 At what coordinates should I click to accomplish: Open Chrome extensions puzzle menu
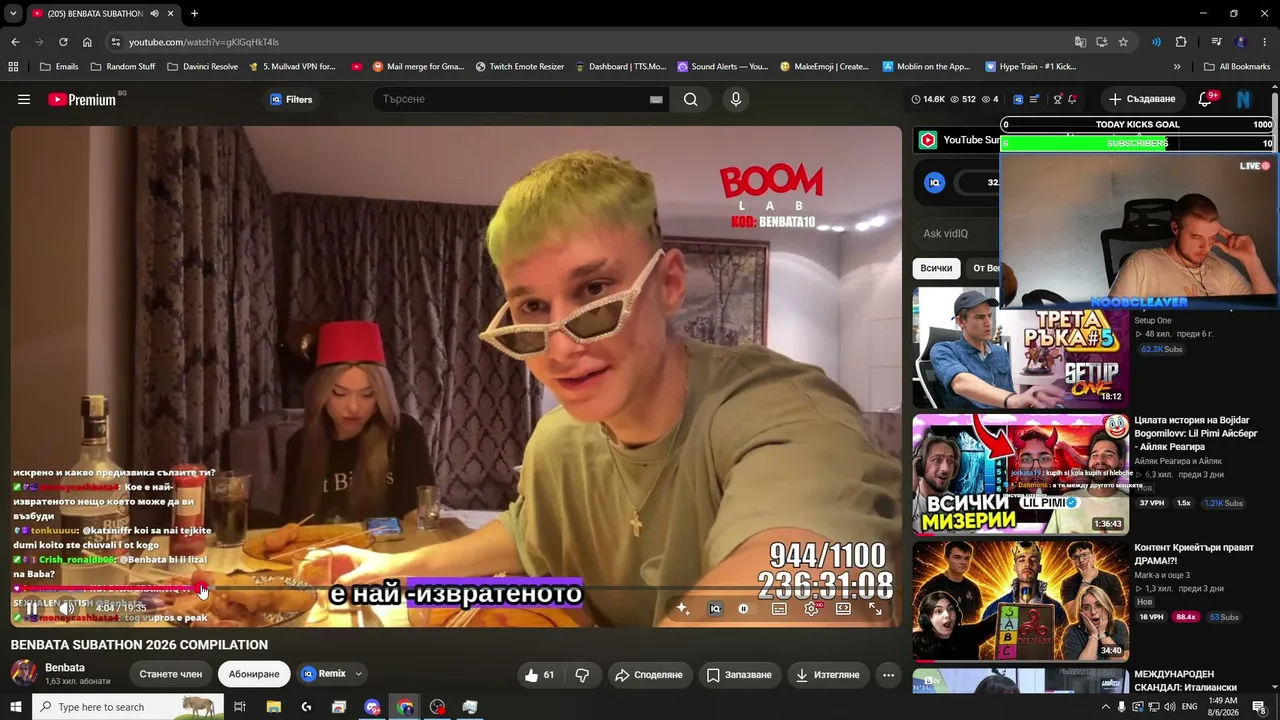point(1181,42)
